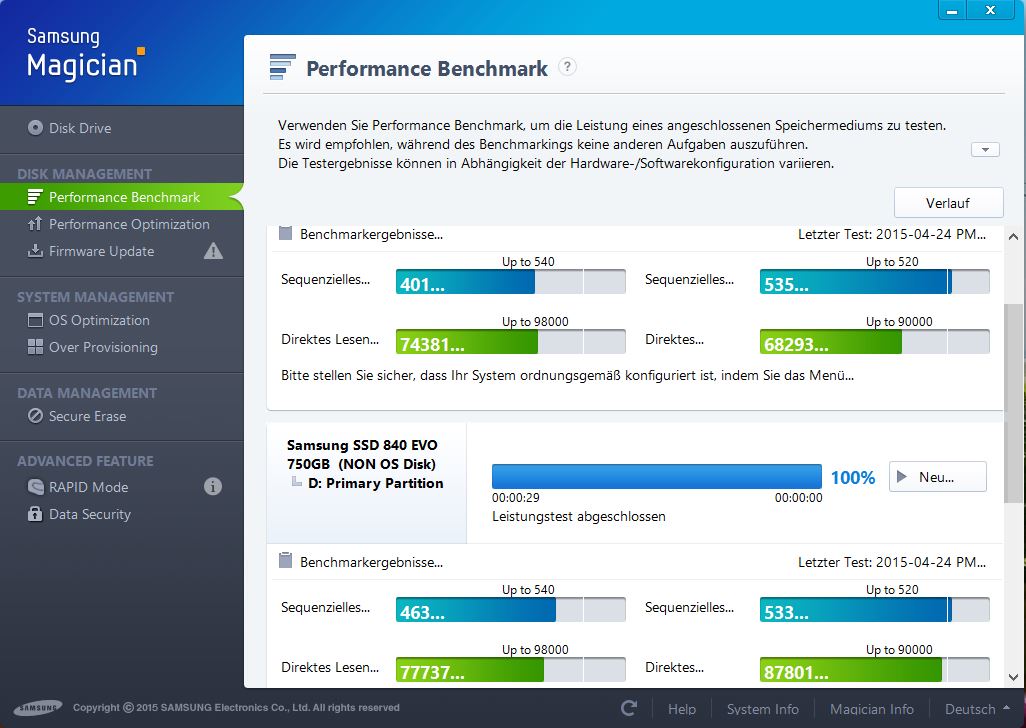Click the RAPID Mode info icon

click(x=213, y=486)
